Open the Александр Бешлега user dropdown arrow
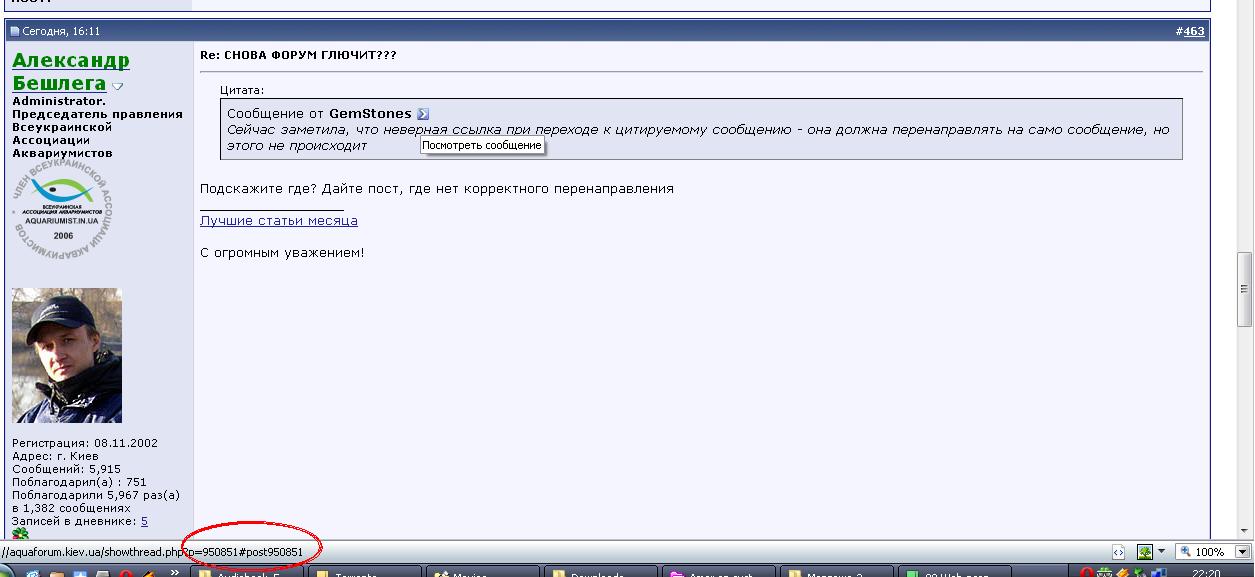The width and height of the screenshot is (1255, 577). pyautogui.click(x=117, y=87)
